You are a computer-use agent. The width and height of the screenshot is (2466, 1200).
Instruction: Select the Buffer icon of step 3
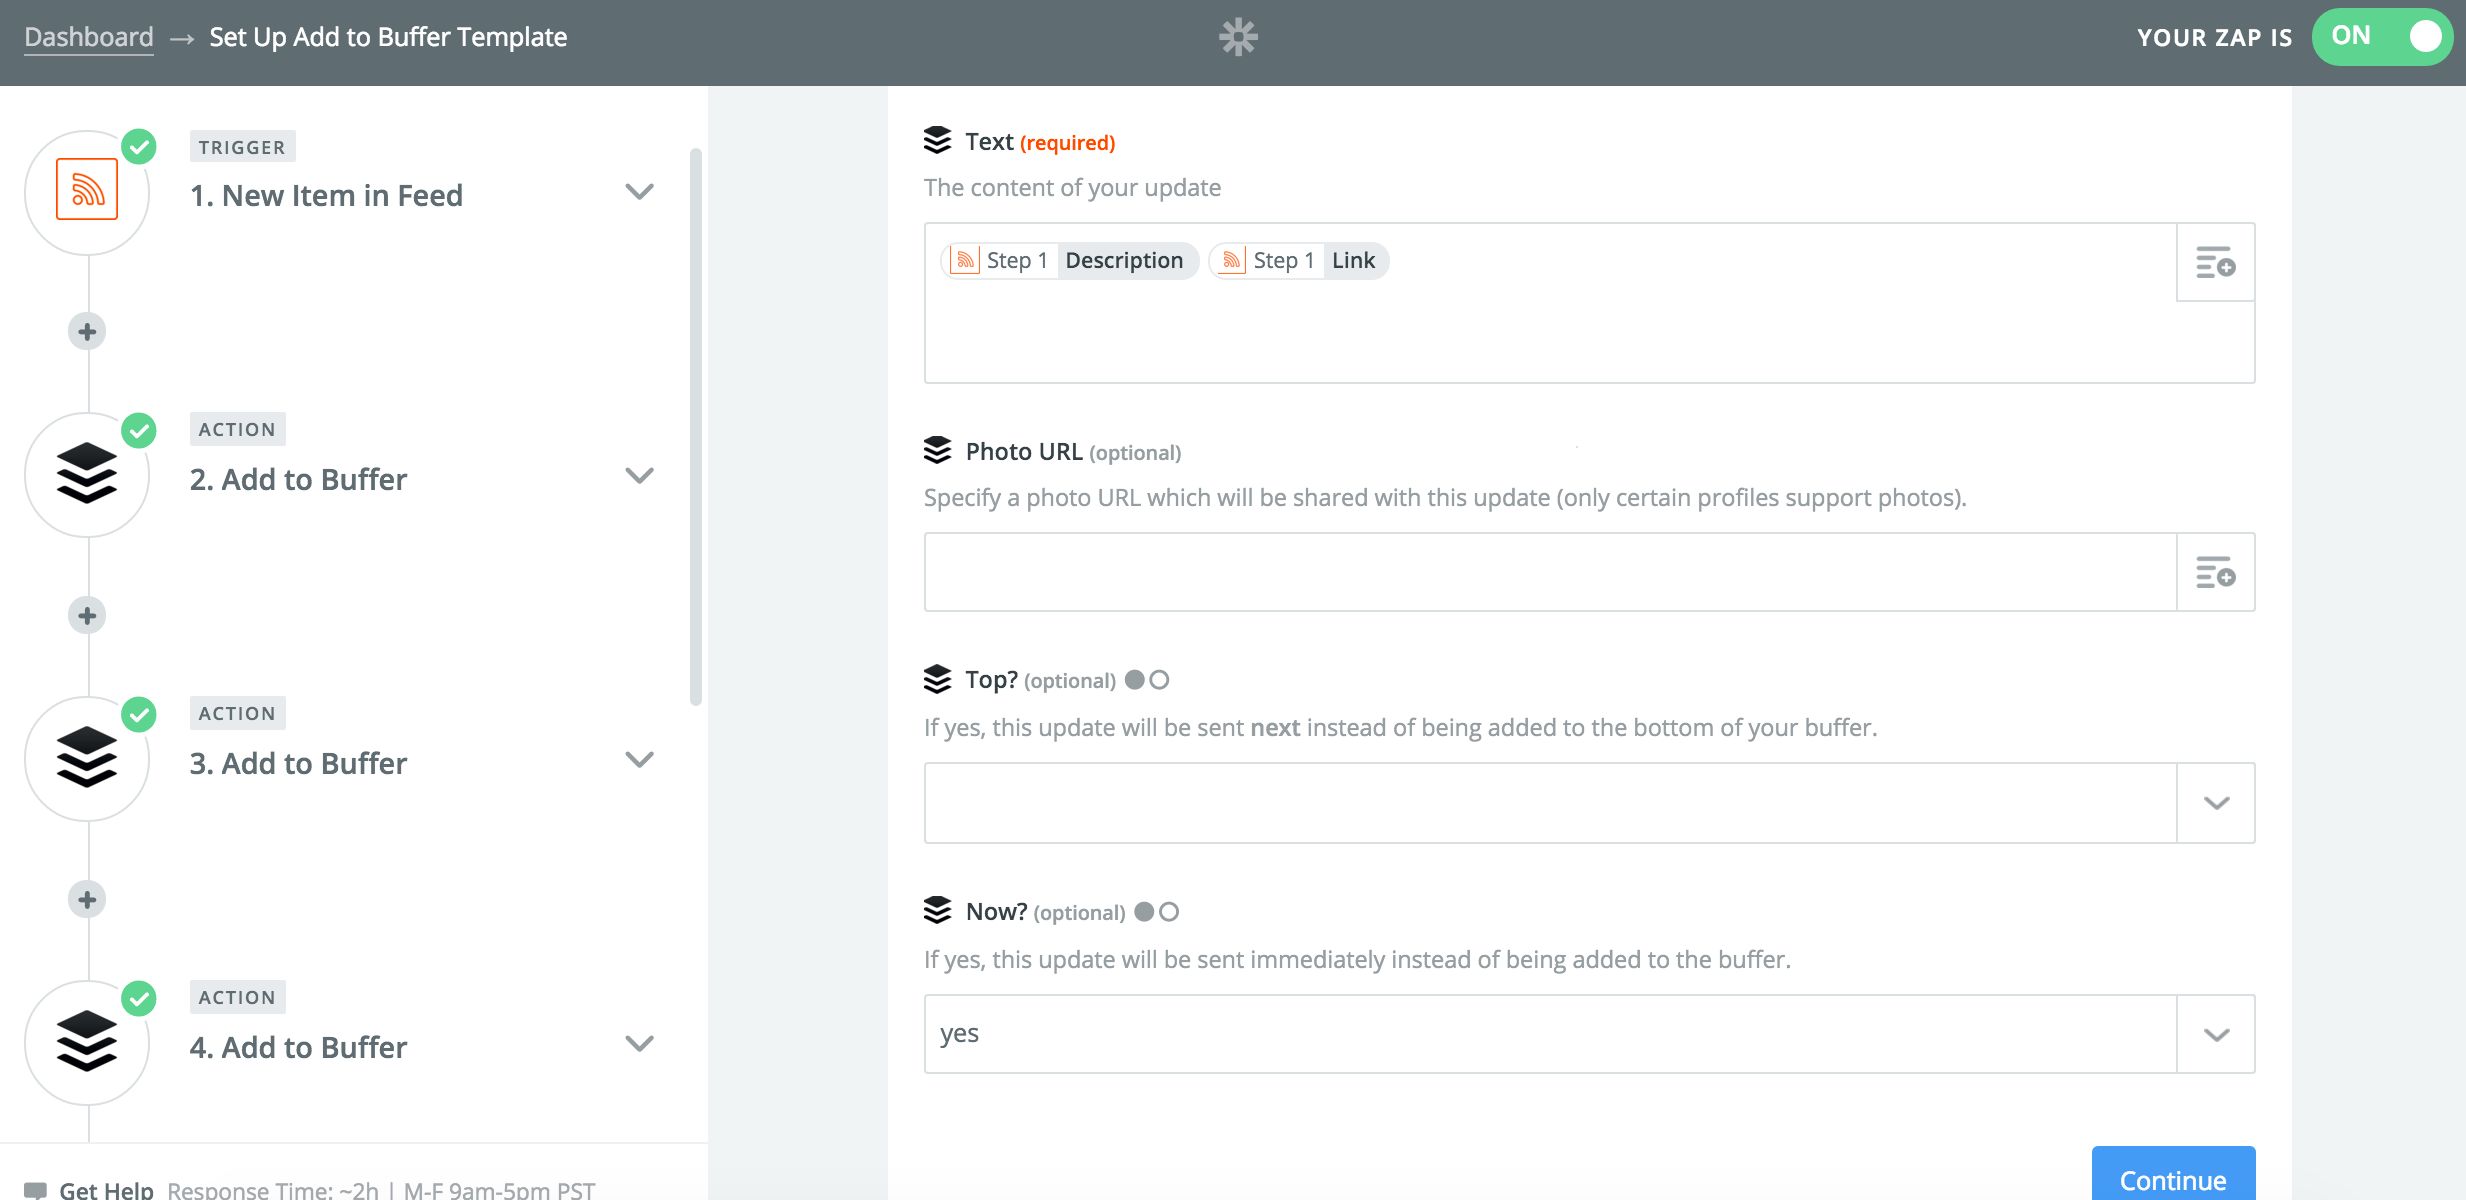coord(87,757)
